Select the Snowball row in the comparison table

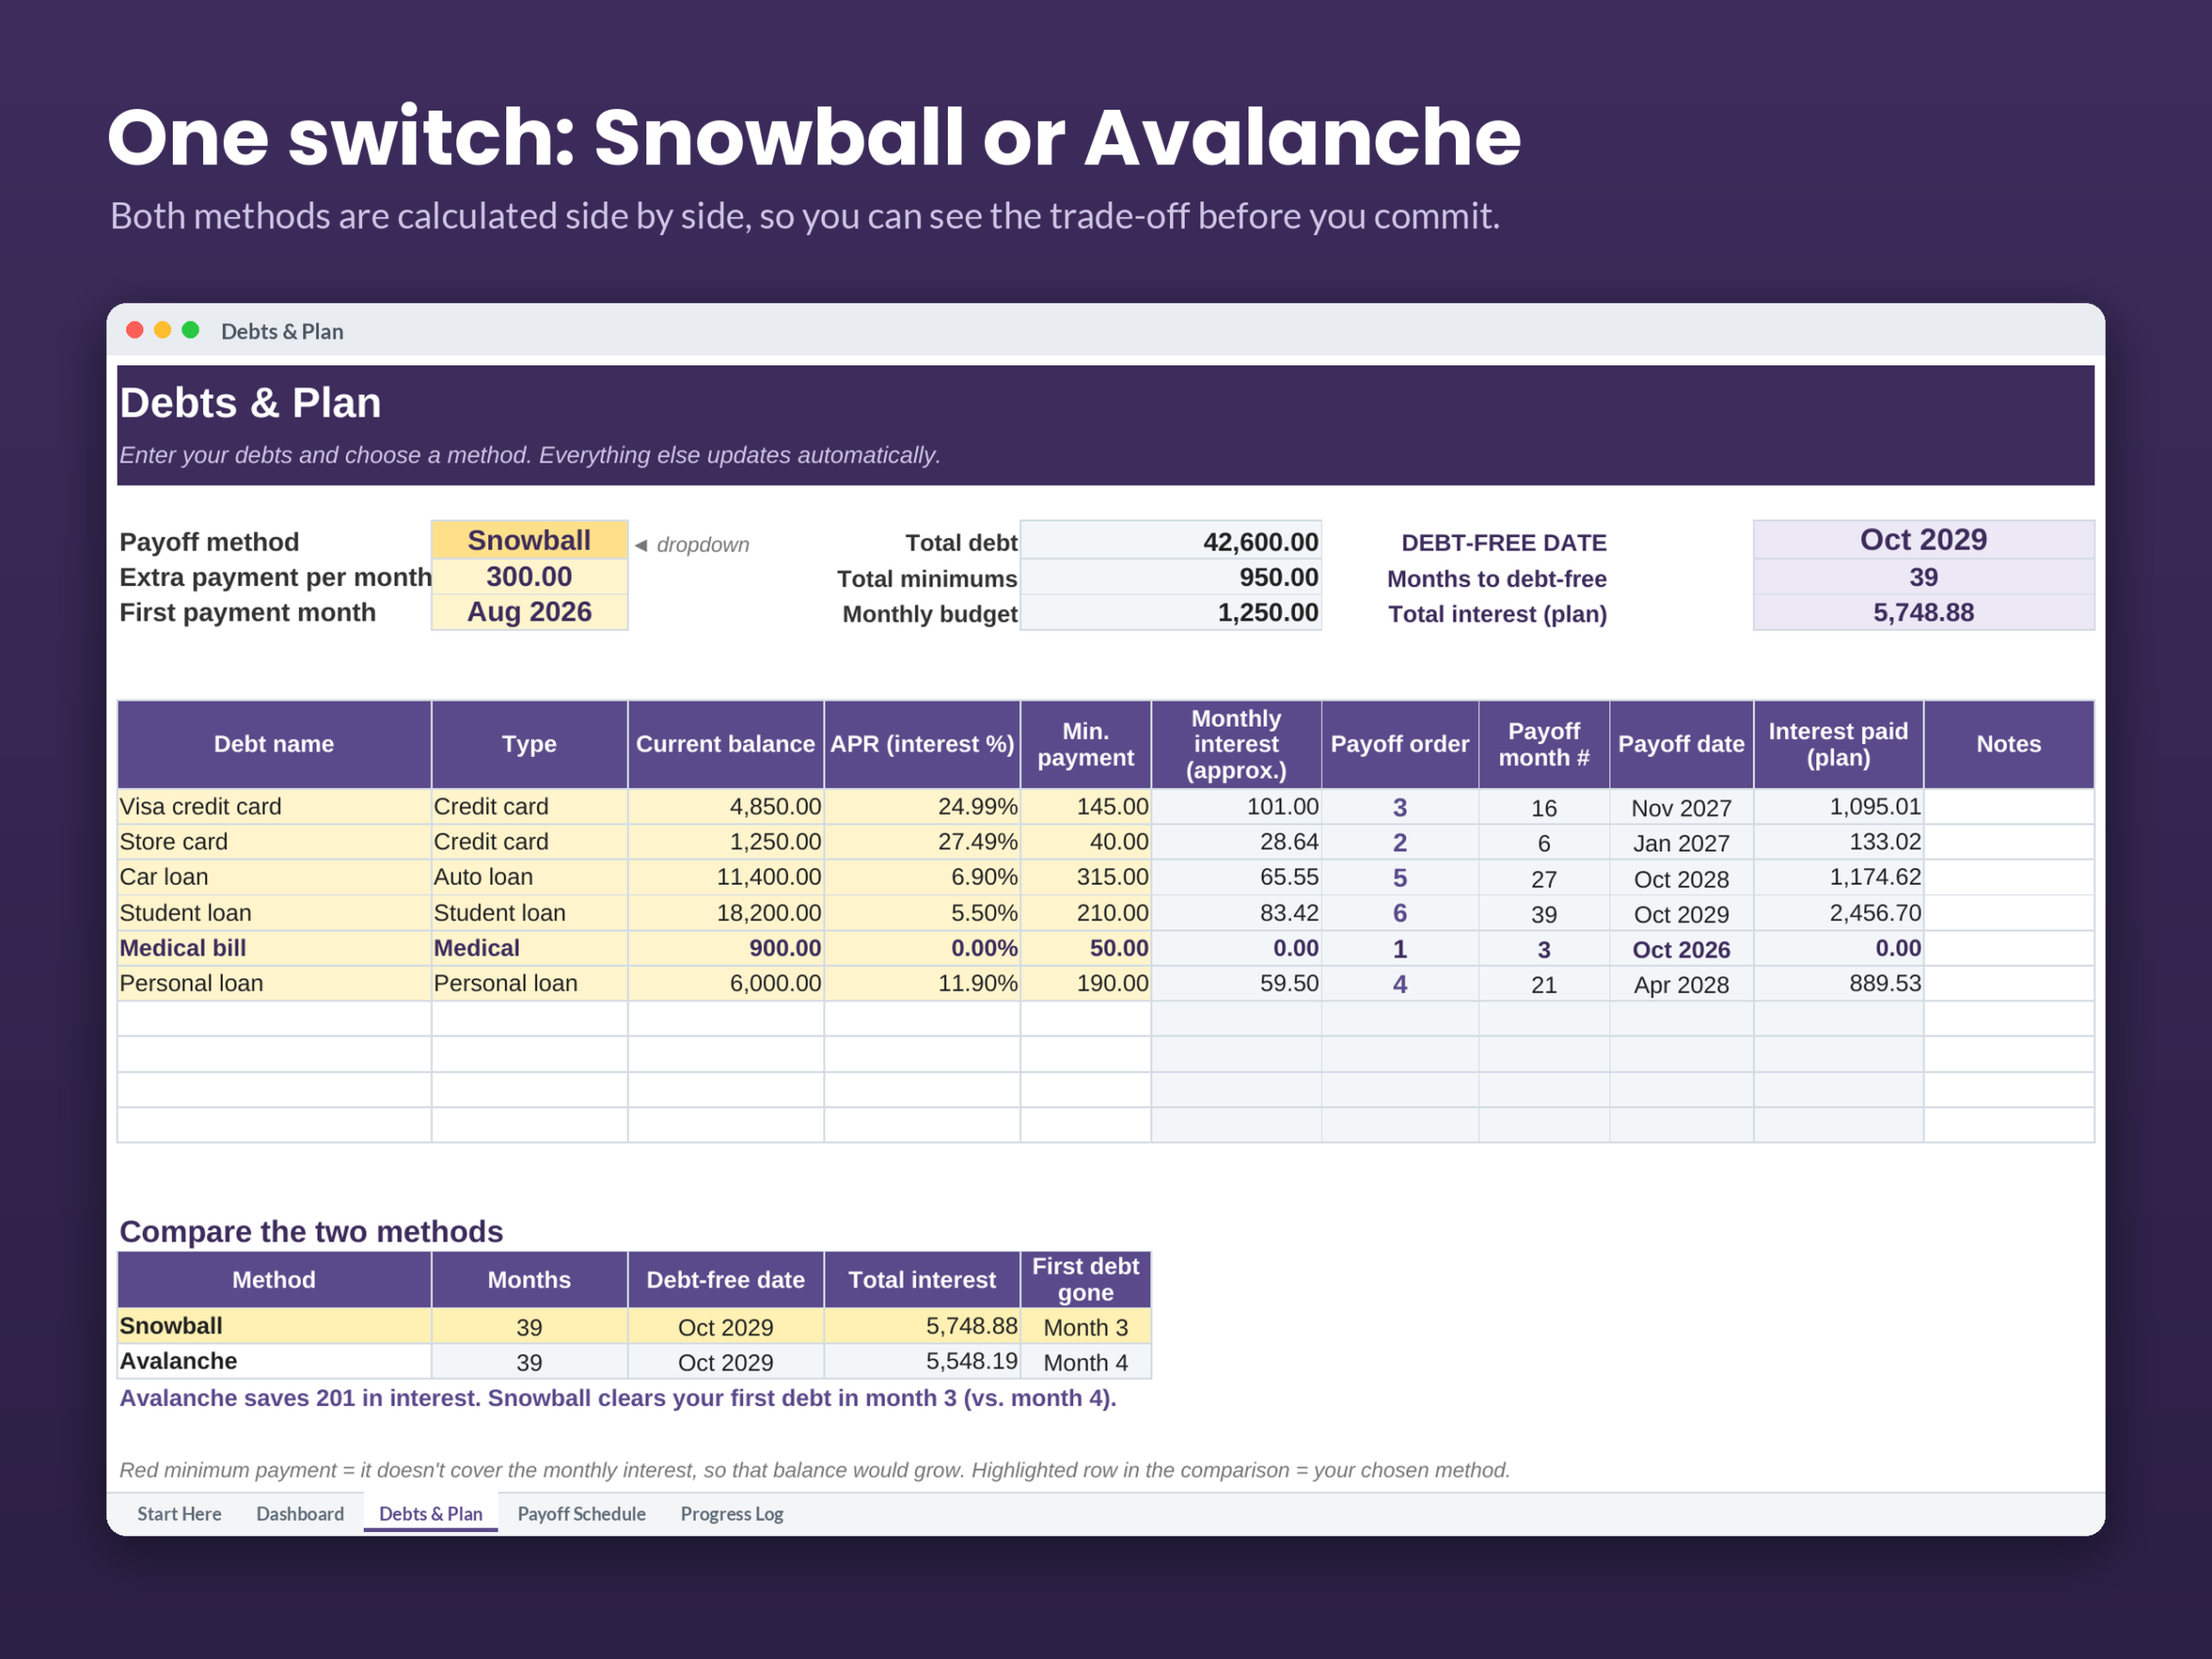pyautogui.click(x=634, y=1326)
